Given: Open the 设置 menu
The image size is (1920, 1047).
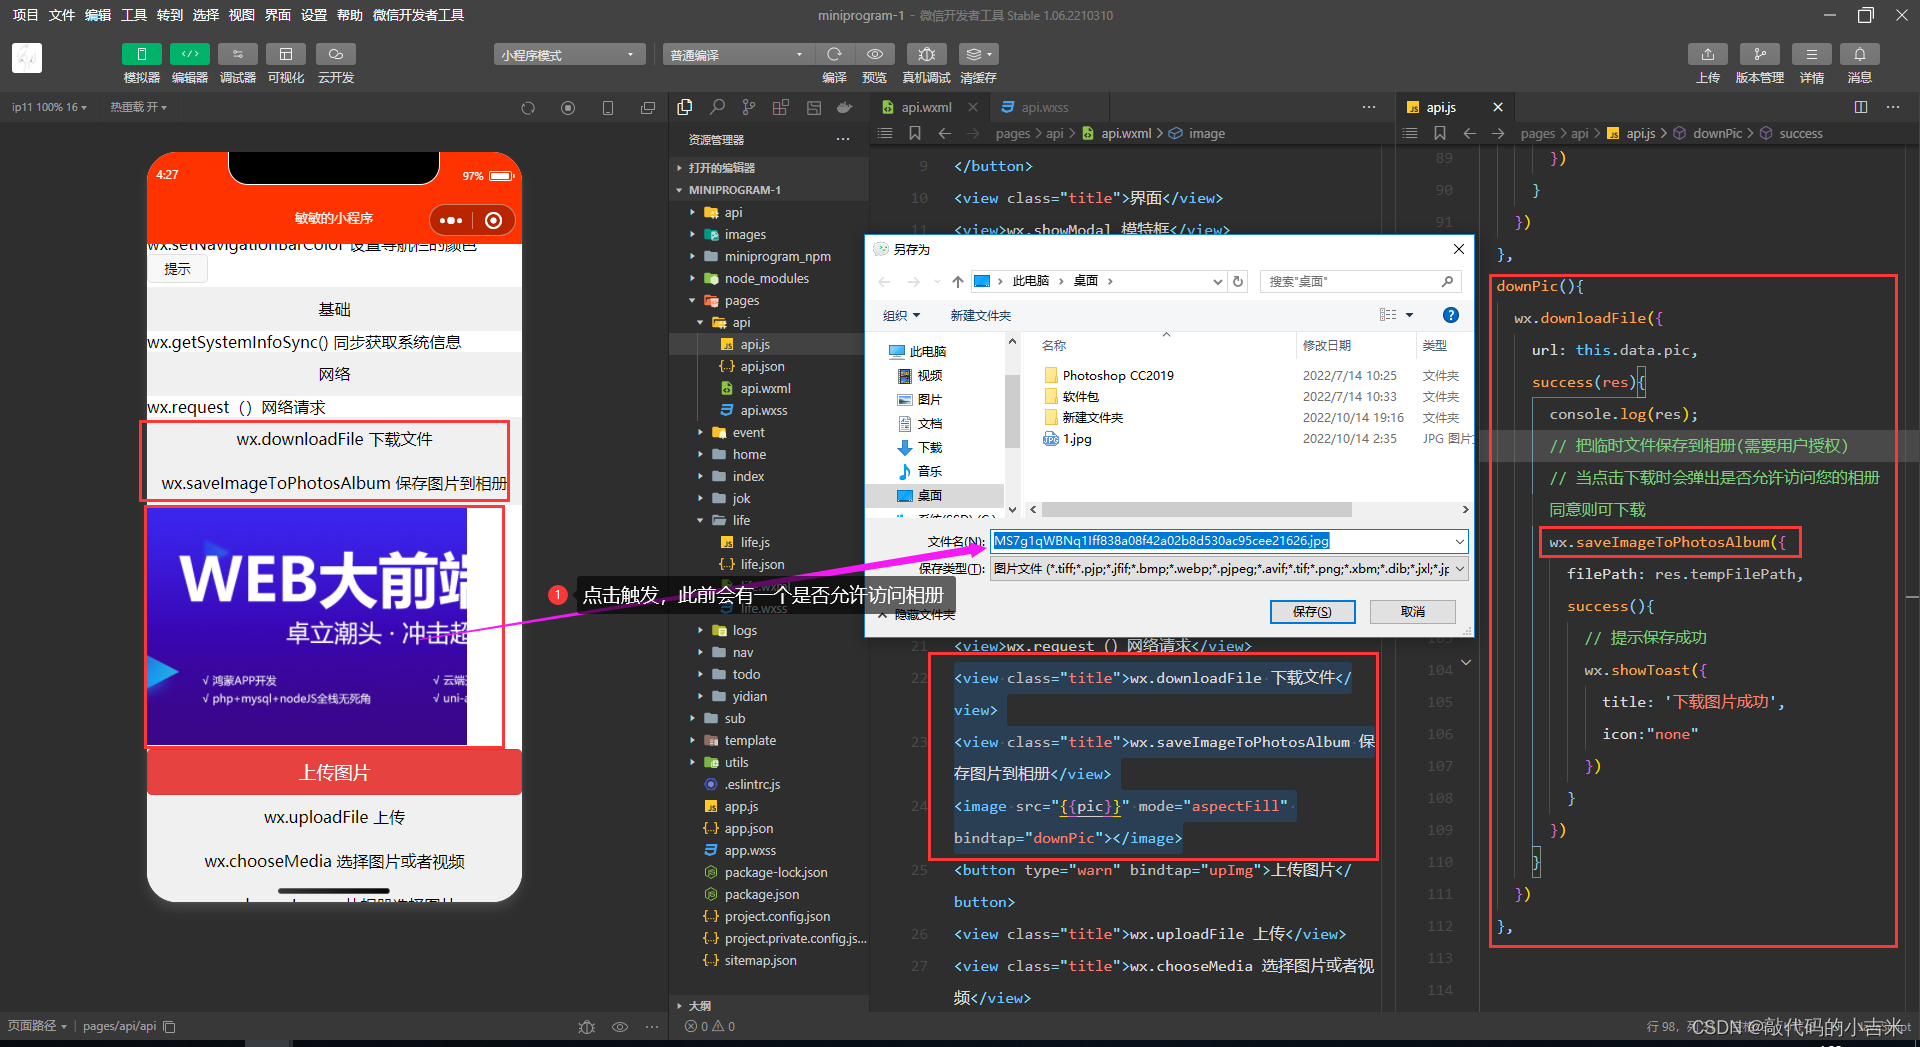Looking at the screenshot, I should tap(314, 15).
